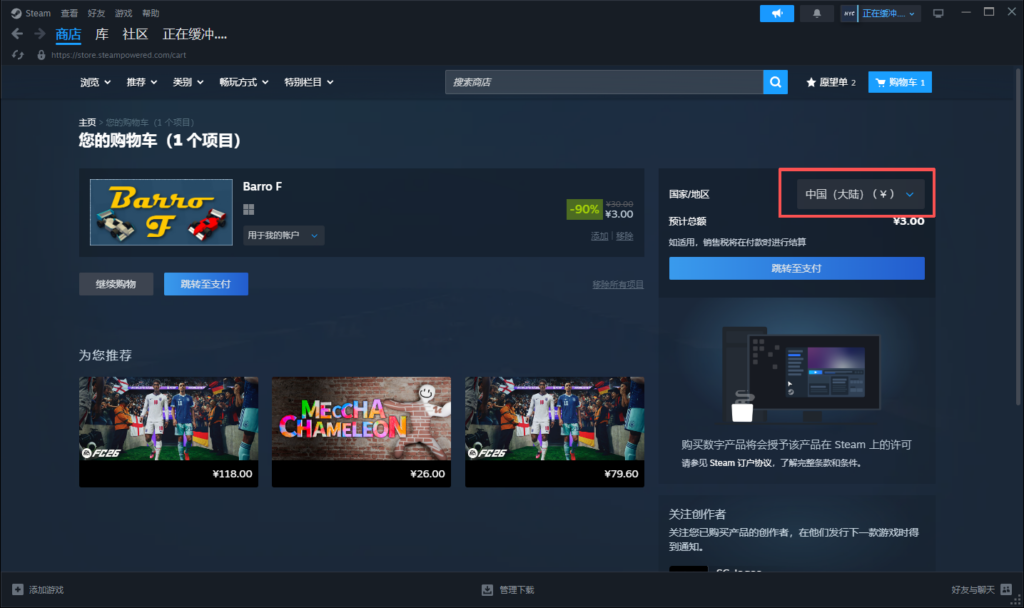
Task: Open the 查看 (View) menu
Action: 69,13
